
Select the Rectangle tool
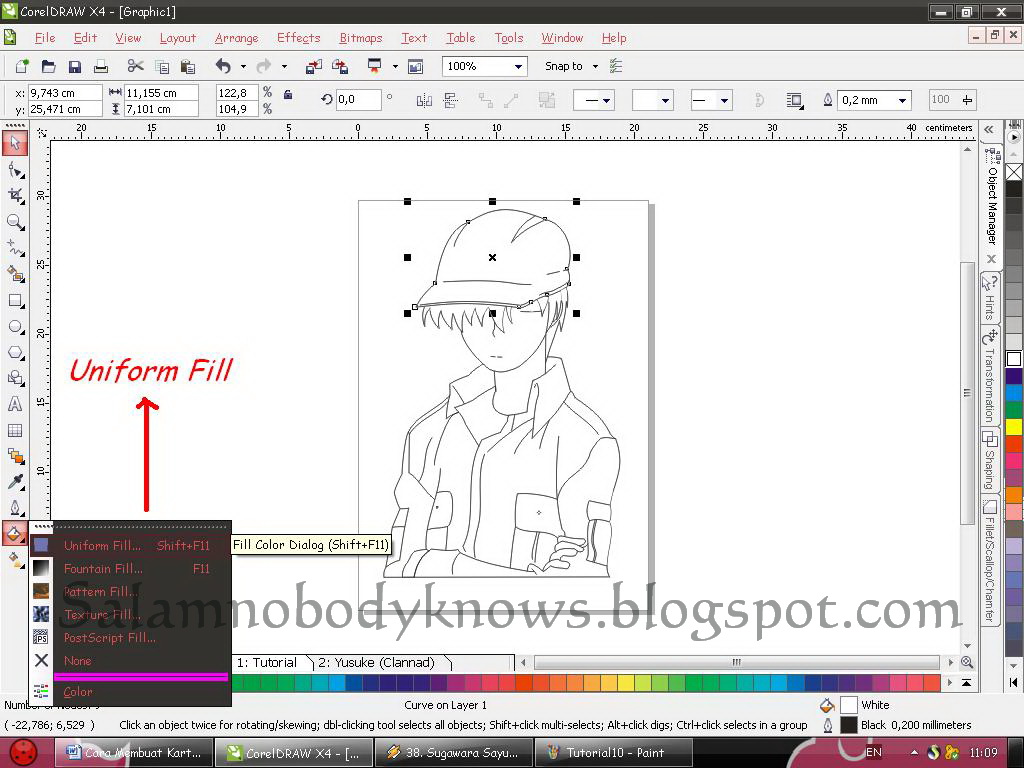15,300
